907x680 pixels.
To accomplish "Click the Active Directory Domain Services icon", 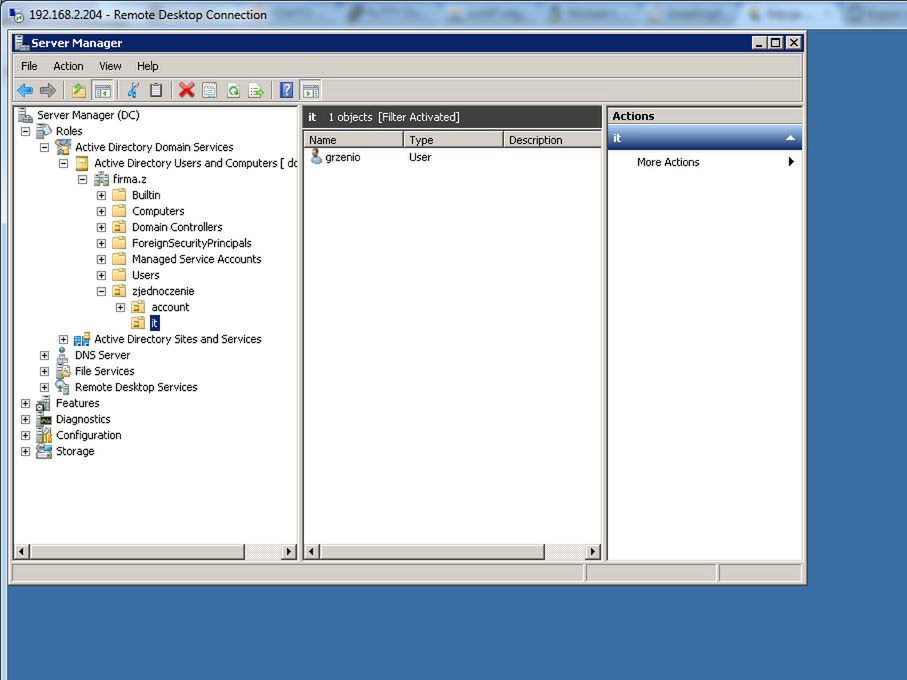I will pos(62,147).
